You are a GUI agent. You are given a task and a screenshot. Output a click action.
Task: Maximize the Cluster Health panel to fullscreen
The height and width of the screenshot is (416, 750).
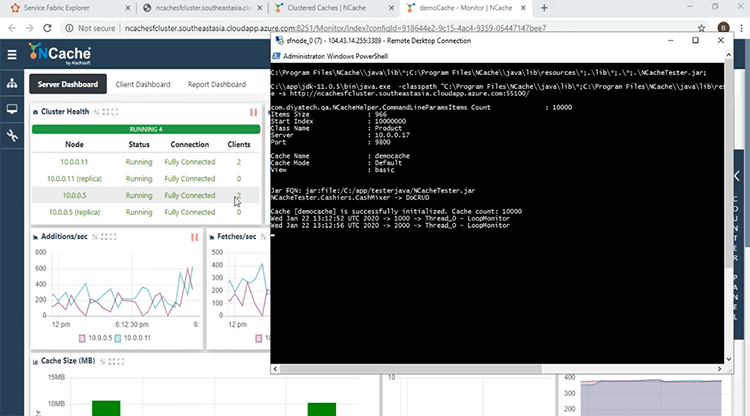tap(114, 112)
